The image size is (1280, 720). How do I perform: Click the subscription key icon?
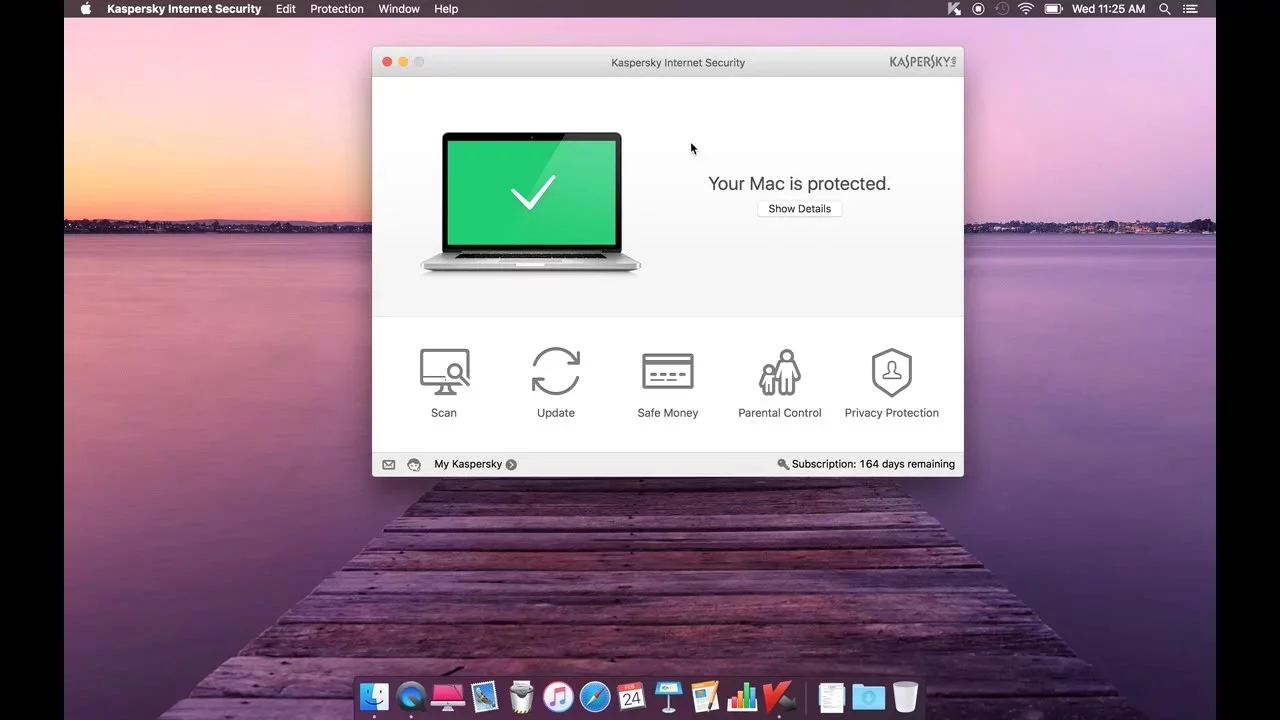tap(783, 464)
